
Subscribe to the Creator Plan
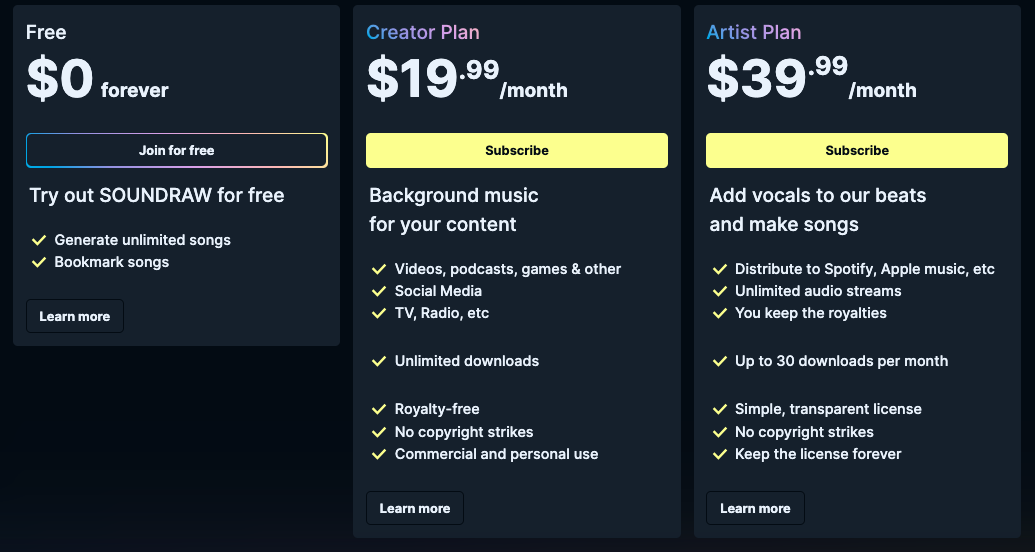click(x=516, y=151)
